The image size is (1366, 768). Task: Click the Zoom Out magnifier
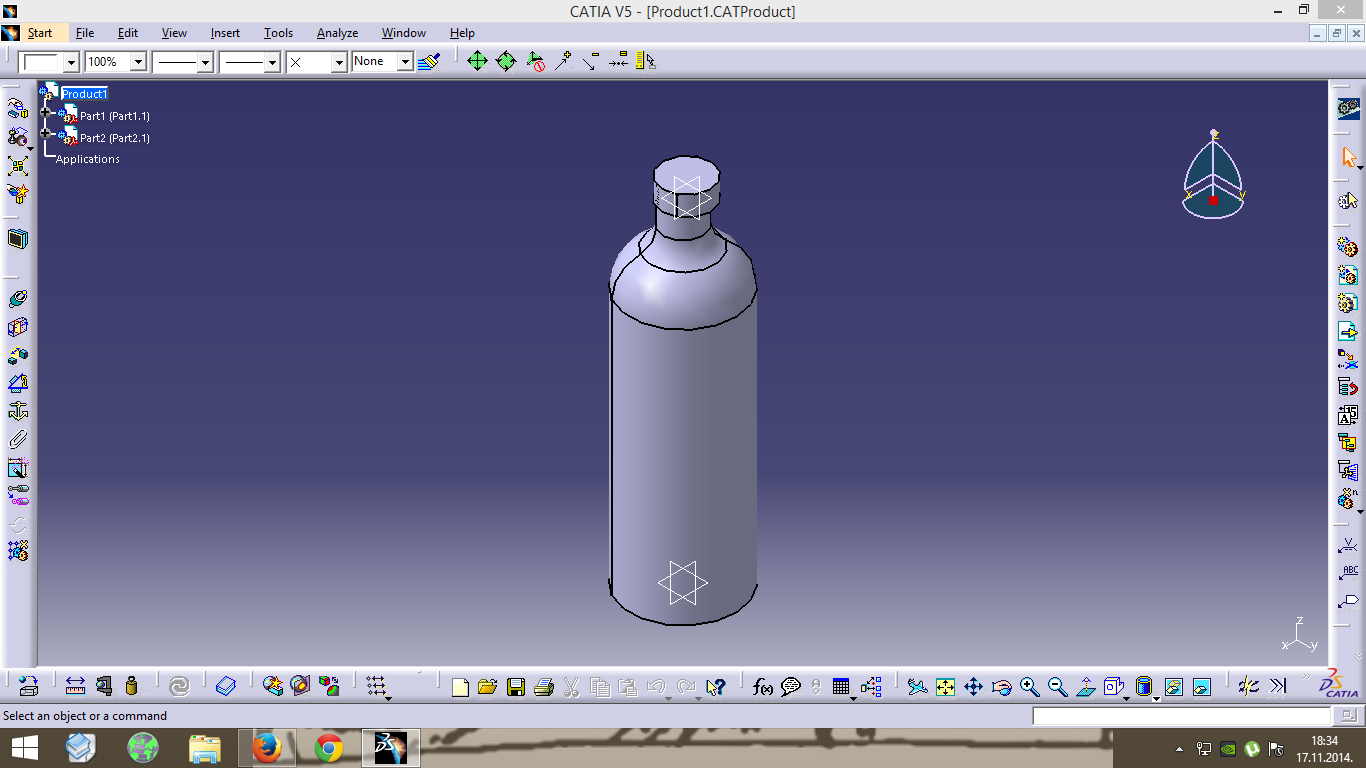click(1057, 687)
